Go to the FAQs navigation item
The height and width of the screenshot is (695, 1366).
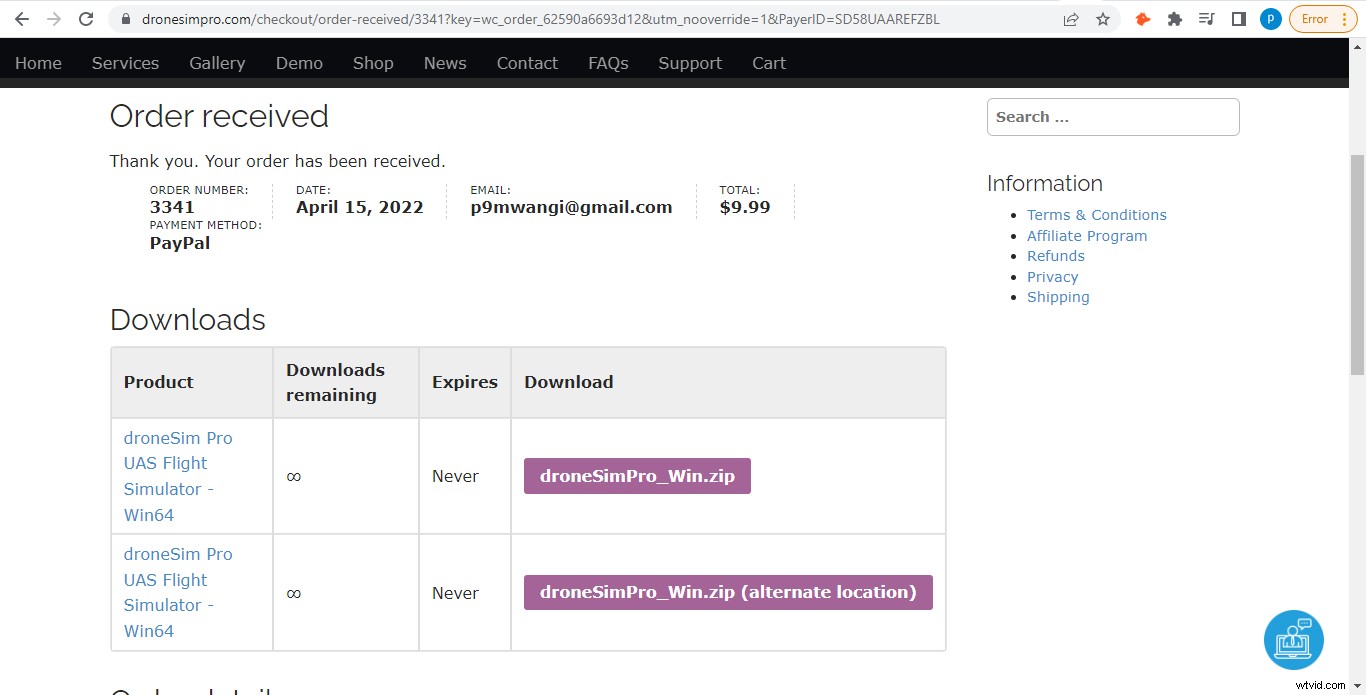pos(608,63)
